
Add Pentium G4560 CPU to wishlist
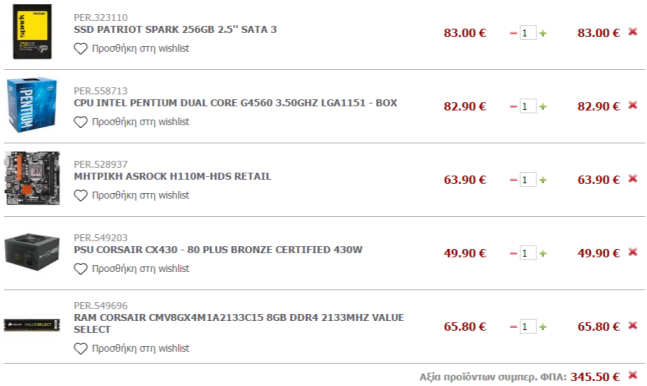tap(131, 122)
